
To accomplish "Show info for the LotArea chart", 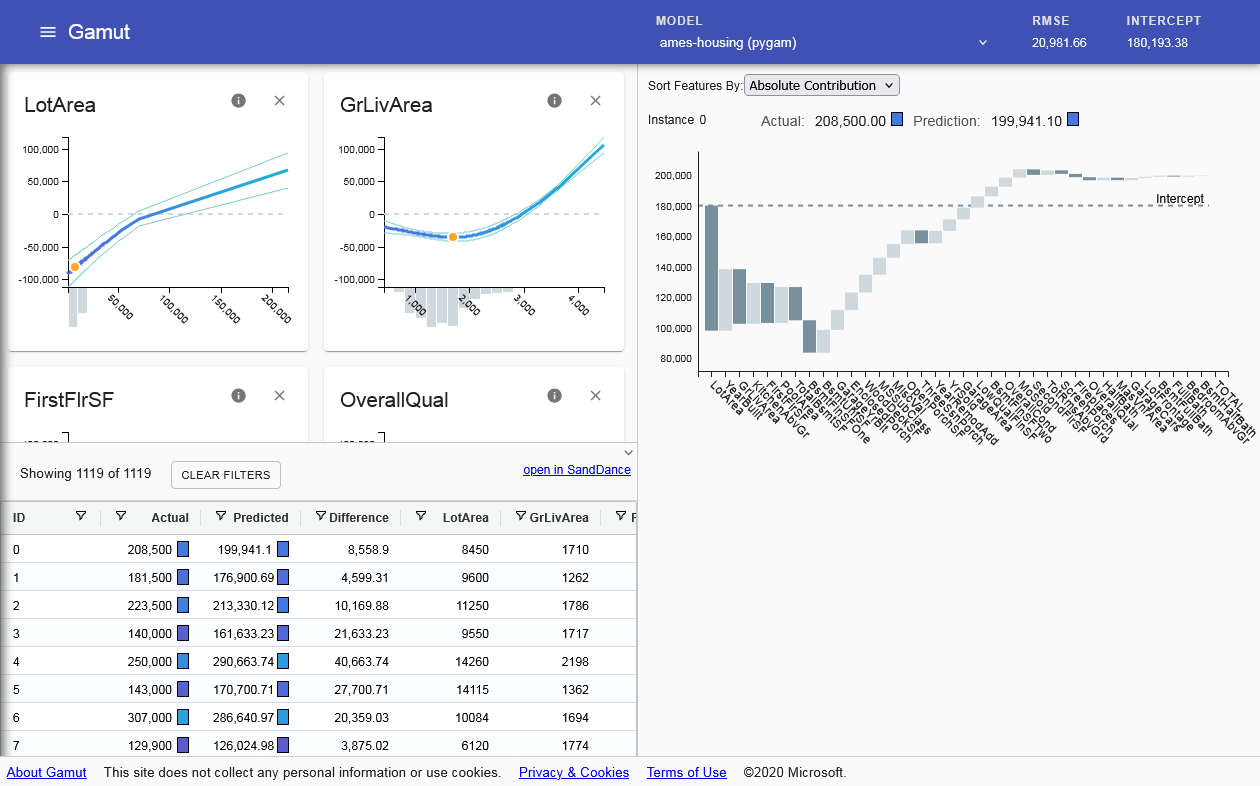I will point(238,101).
